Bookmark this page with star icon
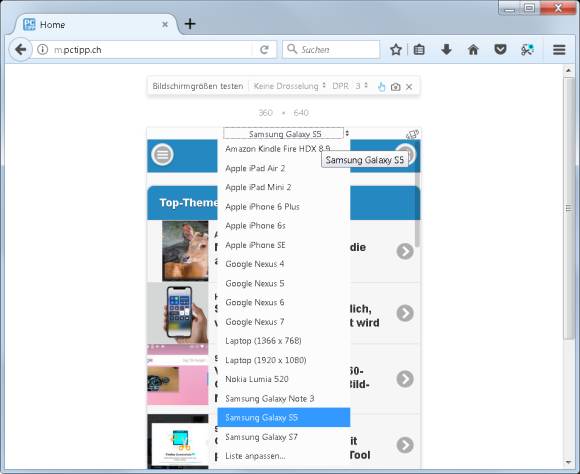580x474 pixels. (x=396, y=50)
